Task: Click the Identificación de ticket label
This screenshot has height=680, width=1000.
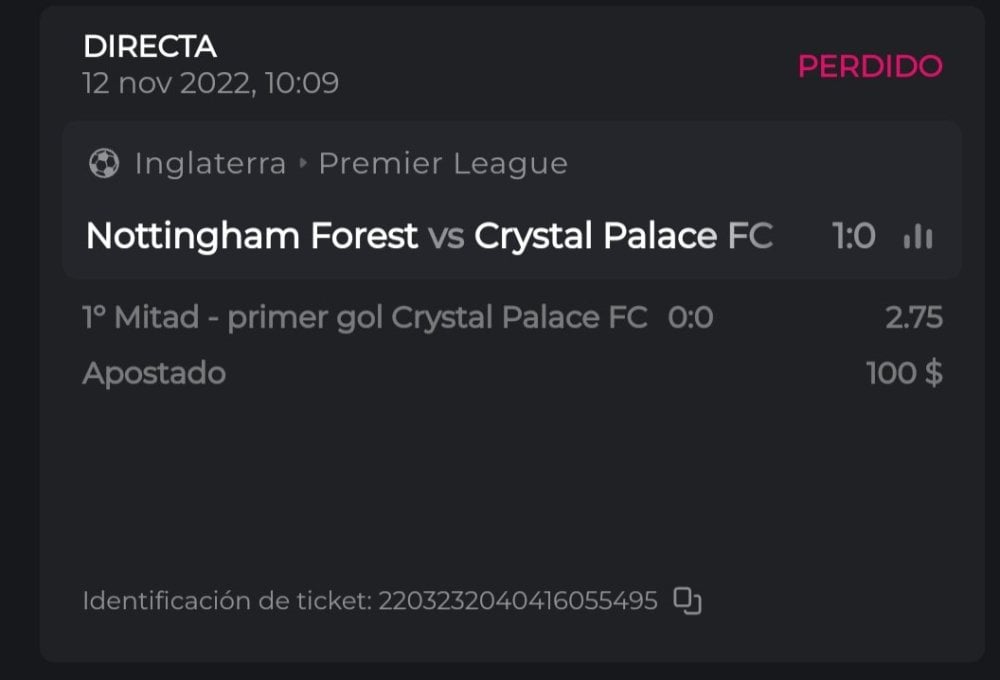Action: pos(227,601)
